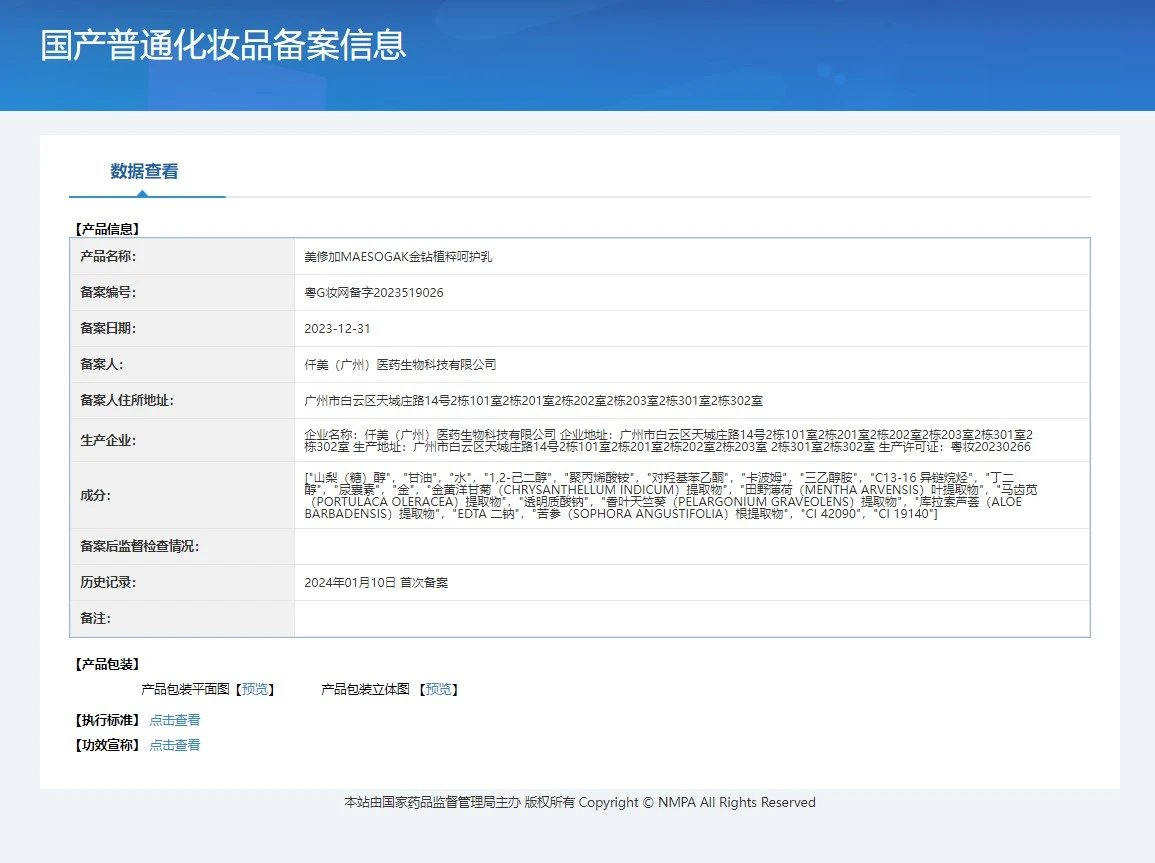Click the 【功效宣称】 label
Viewport: 1155px width, 863px height.
tap(108, 745)
